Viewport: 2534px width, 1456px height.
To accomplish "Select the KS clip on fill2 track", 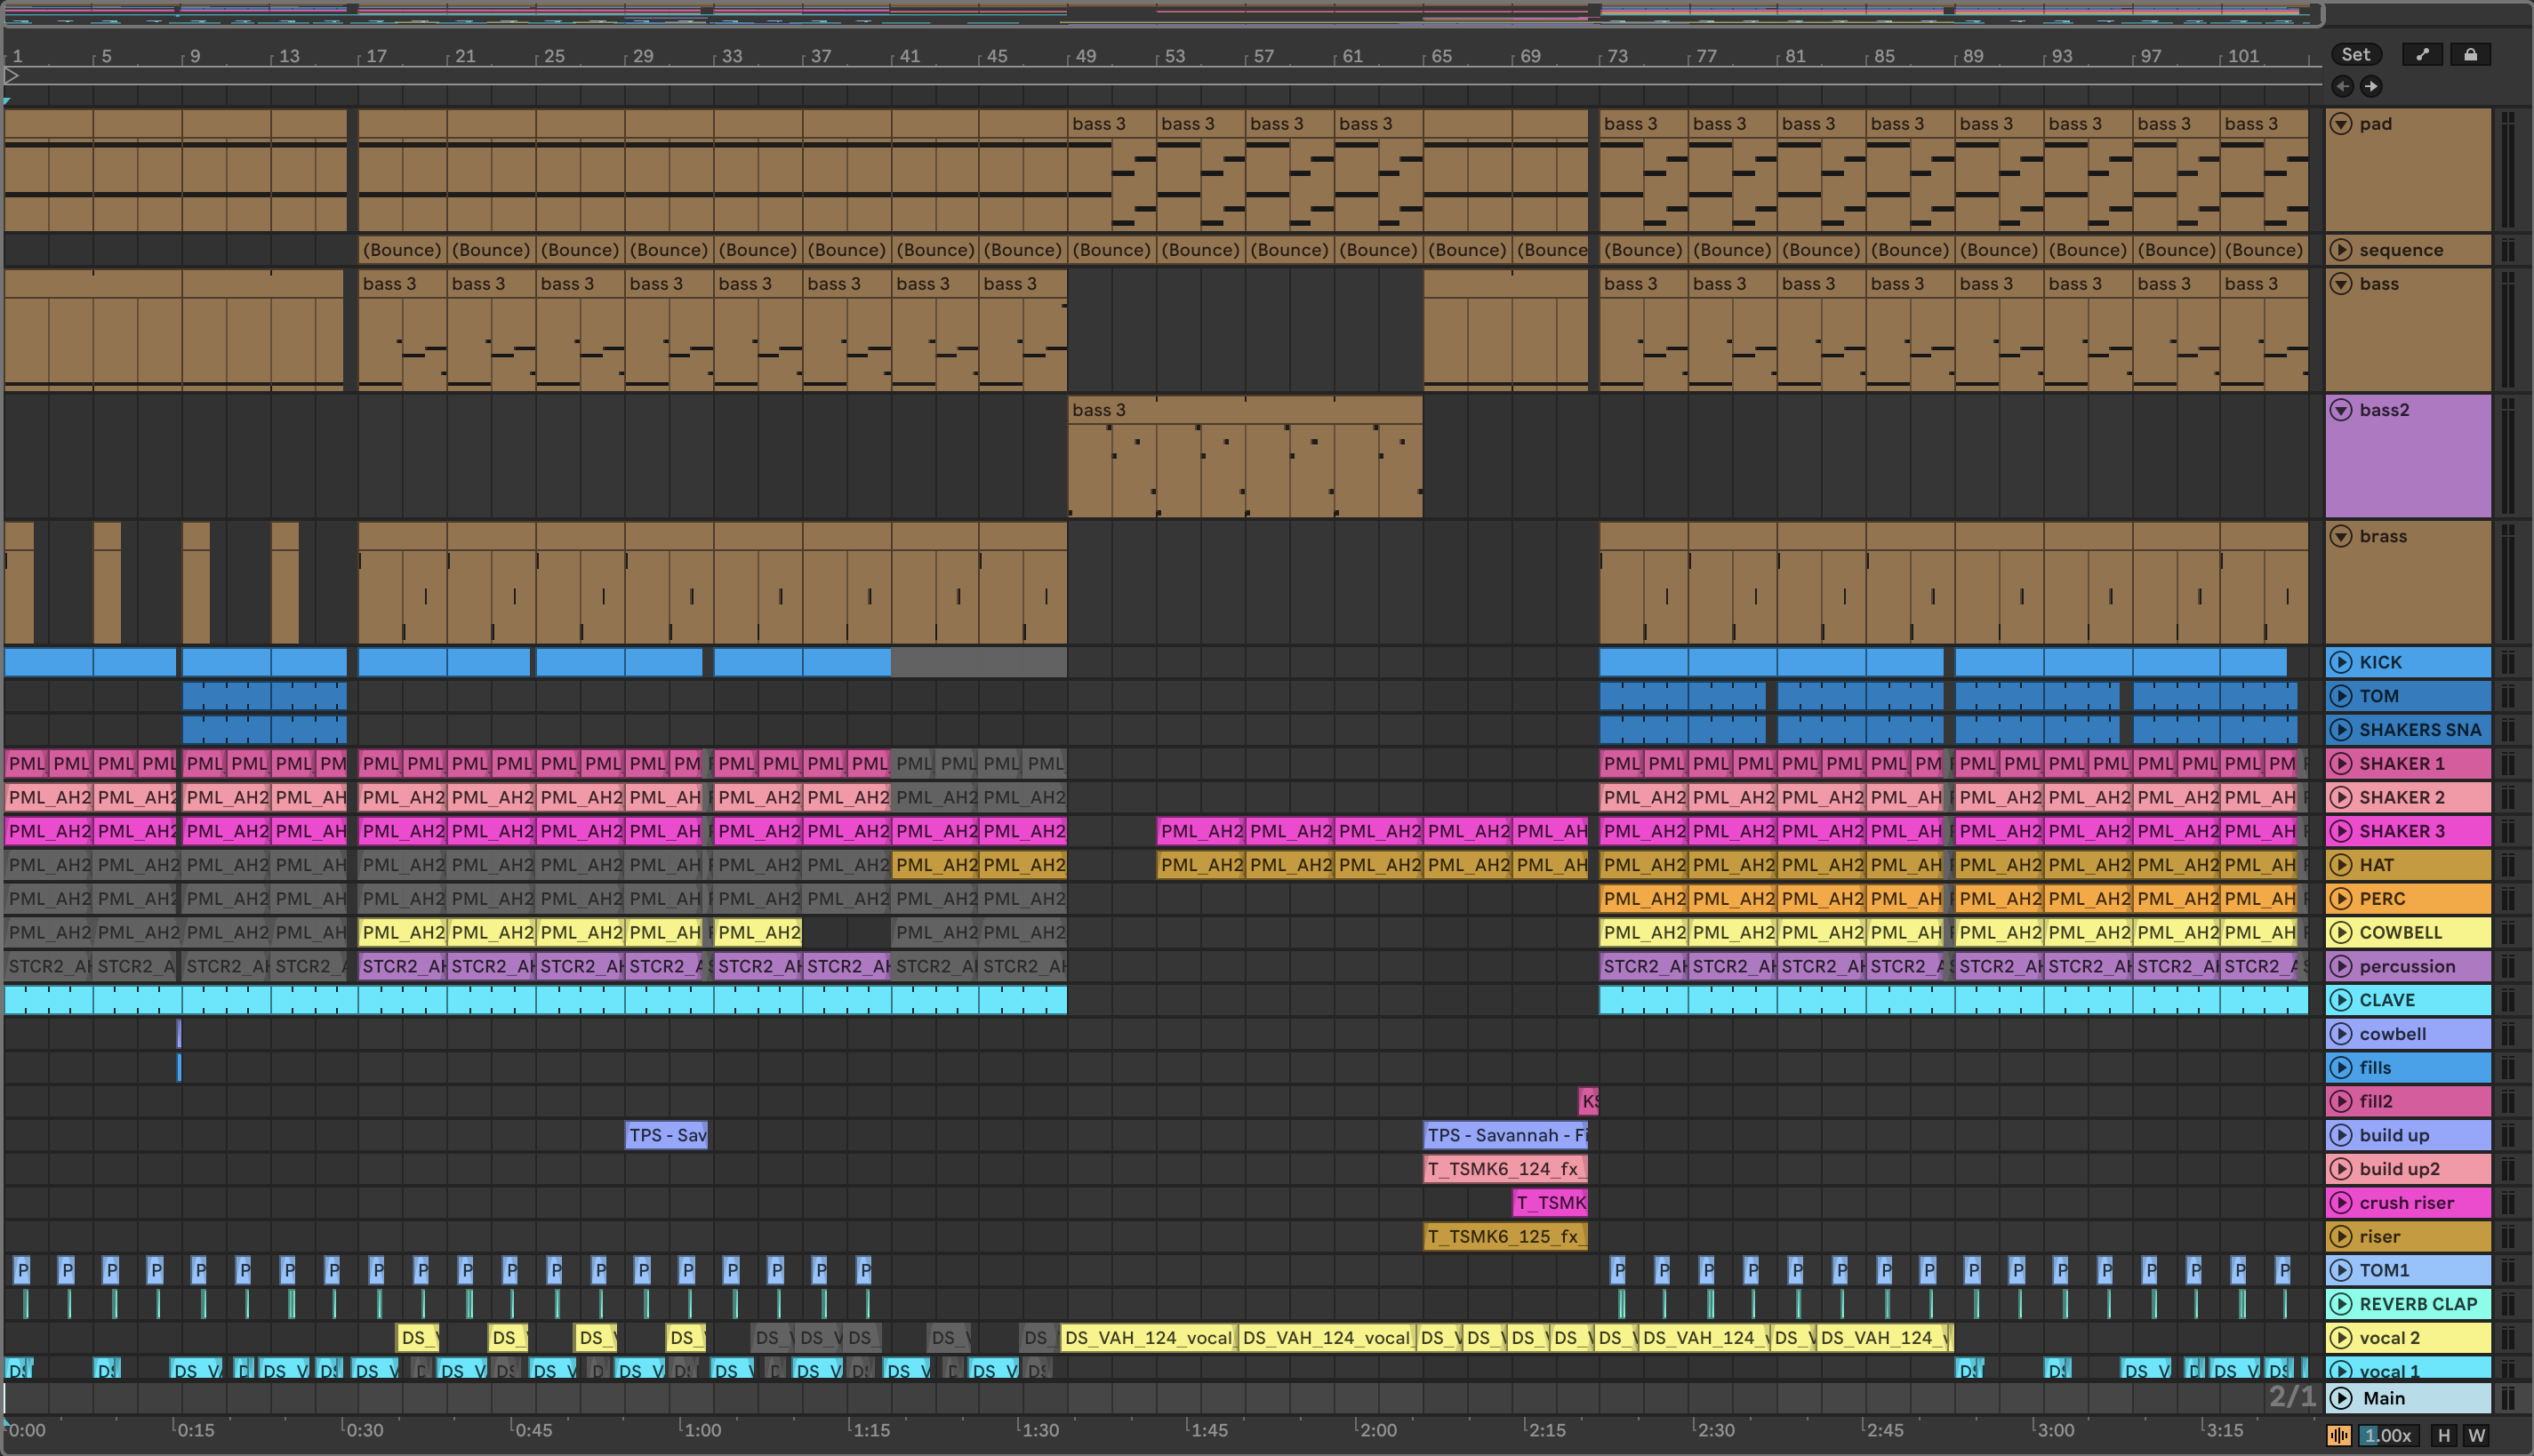I will coord(1589,1101).
